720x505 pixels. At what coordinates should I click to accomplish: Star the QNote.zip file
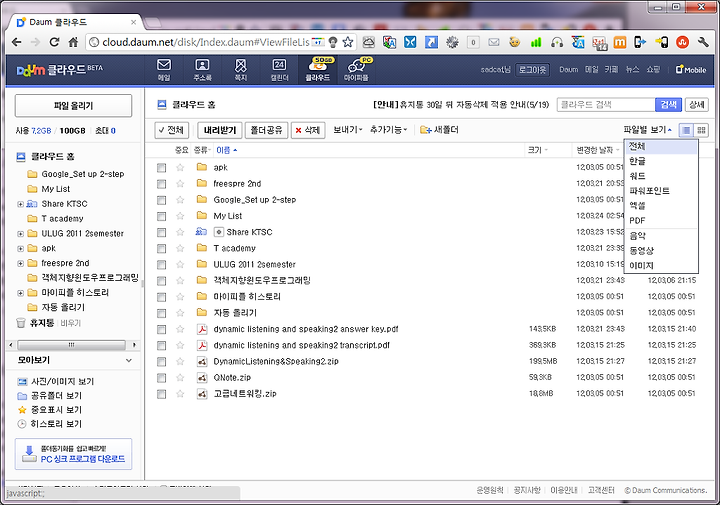click(x=180, y=378)
